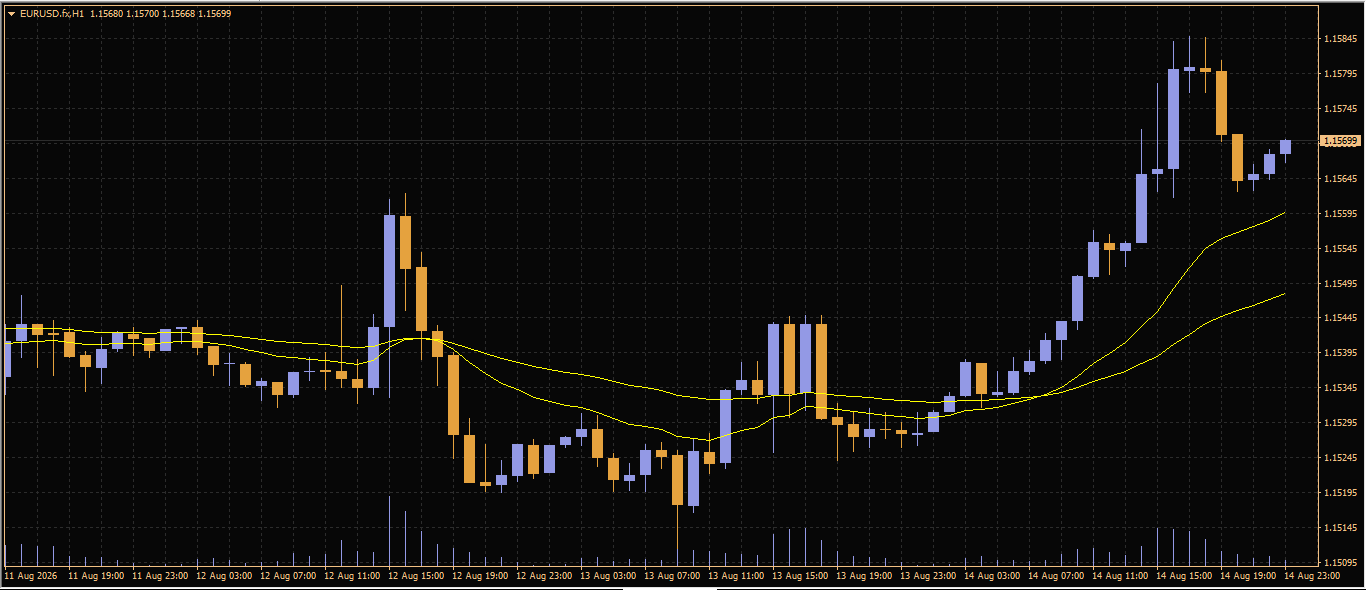Click the 12 Aug 03:00 time label

click(224, 577)
